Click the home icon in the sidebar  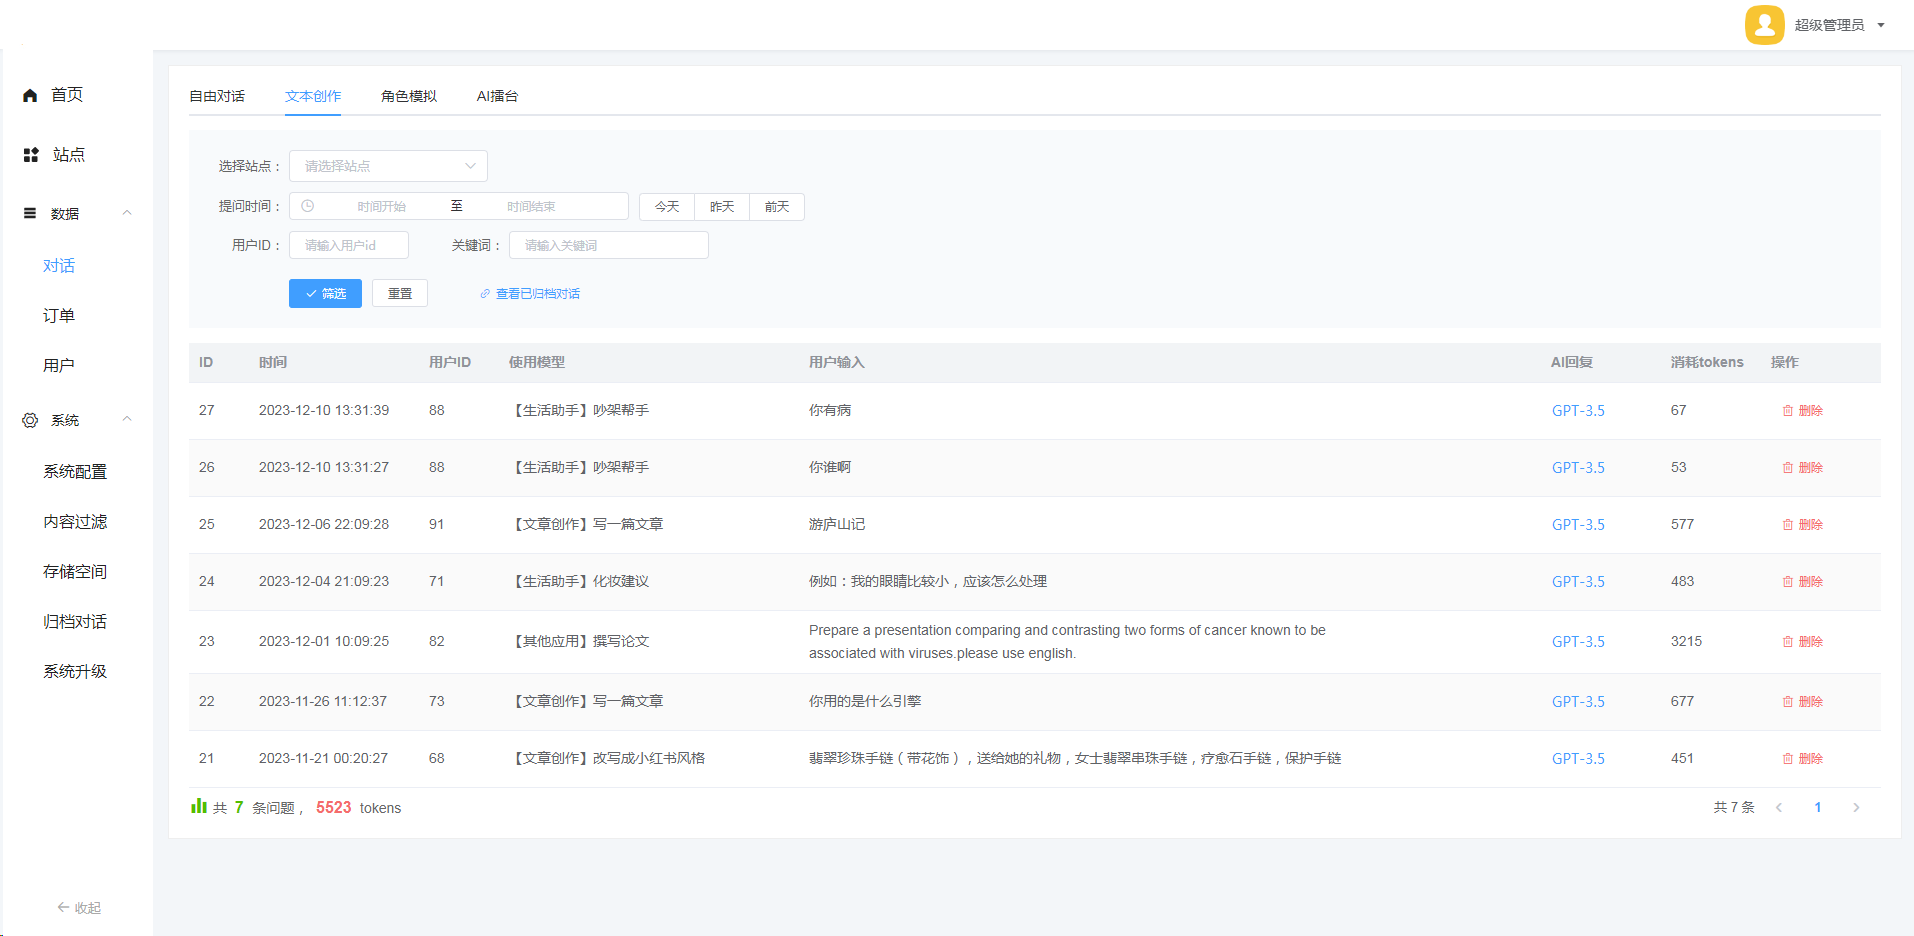[30, 96]
